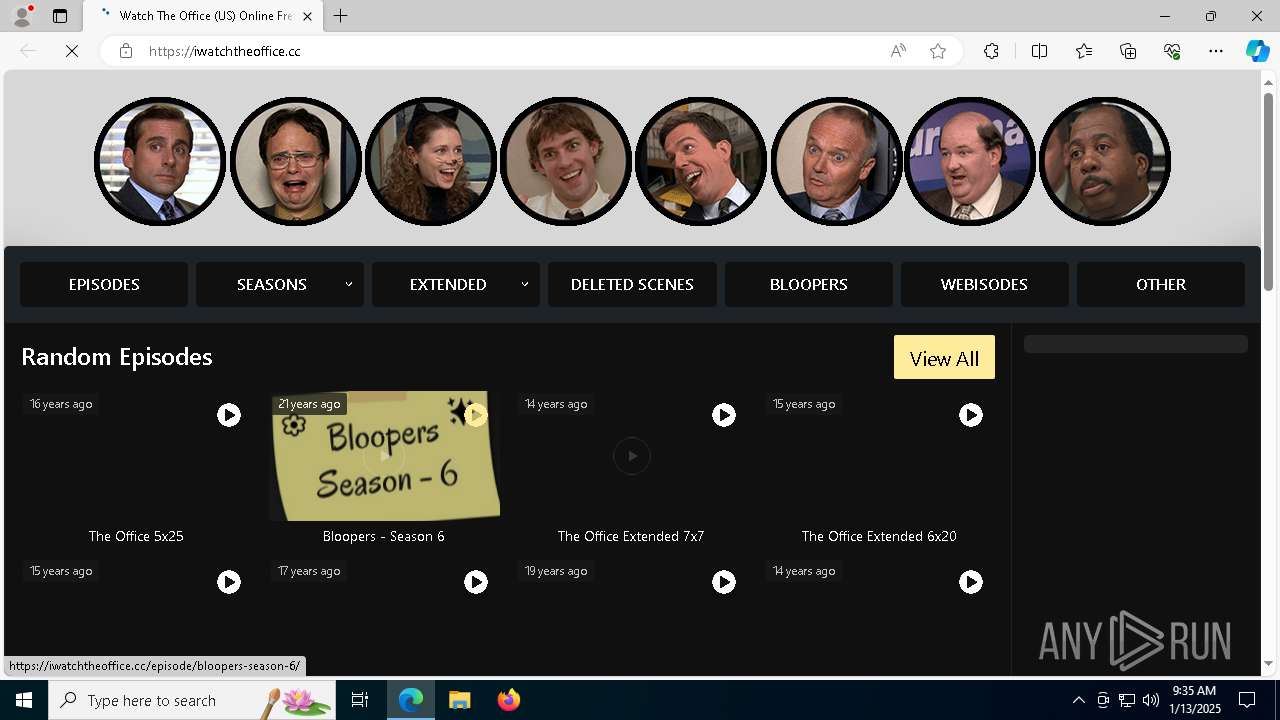Play second-row 15 years ago episode
The height and width of the screenshot is (720, 1280).
tap(229, 582)
